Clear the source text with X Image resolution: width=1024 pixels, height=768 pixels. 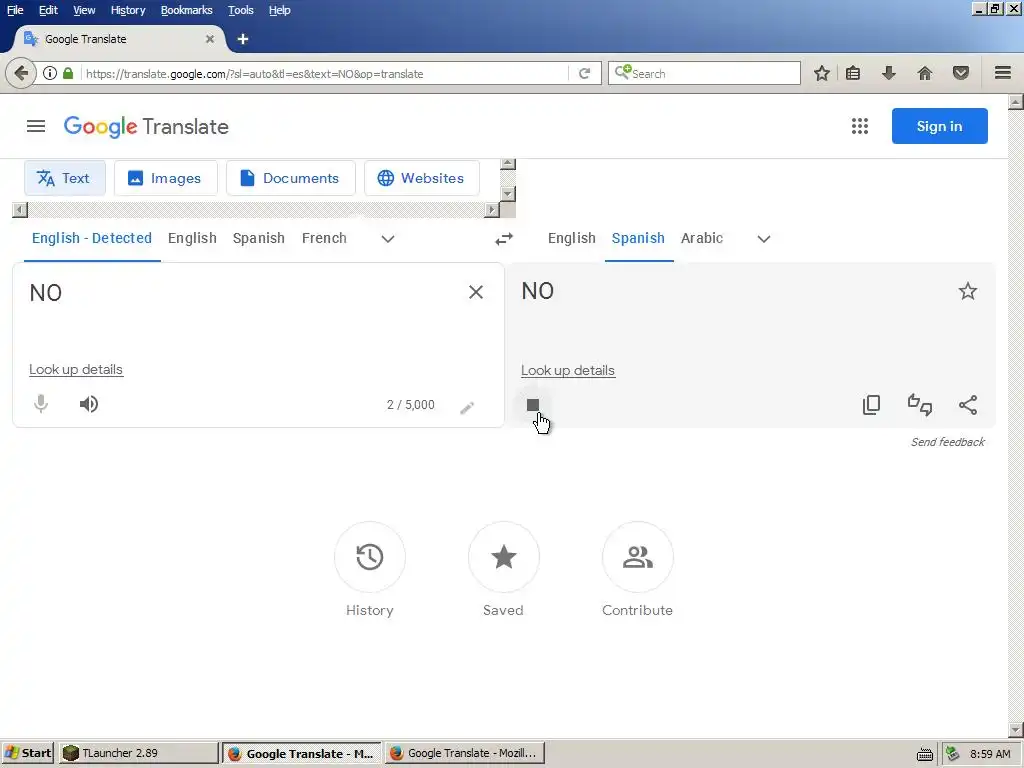[476, 292]
